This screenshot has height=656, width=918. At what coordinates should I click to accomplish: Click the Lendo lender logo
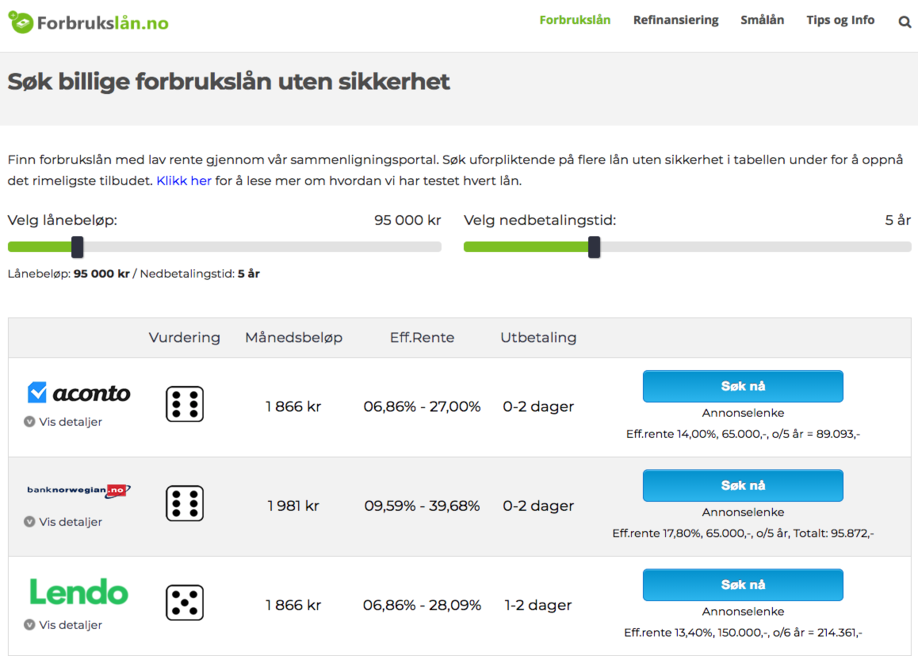click(79, 592)
